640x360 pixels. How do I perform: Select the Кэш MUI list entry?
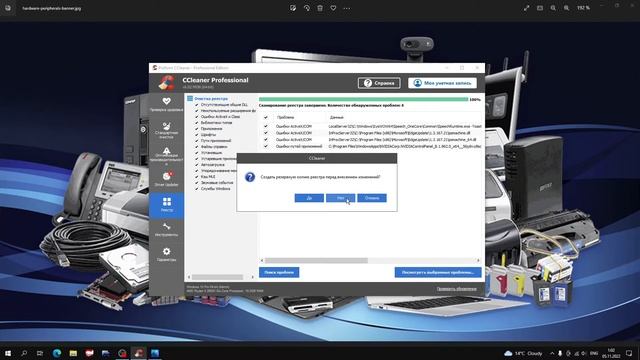[208, 177]
